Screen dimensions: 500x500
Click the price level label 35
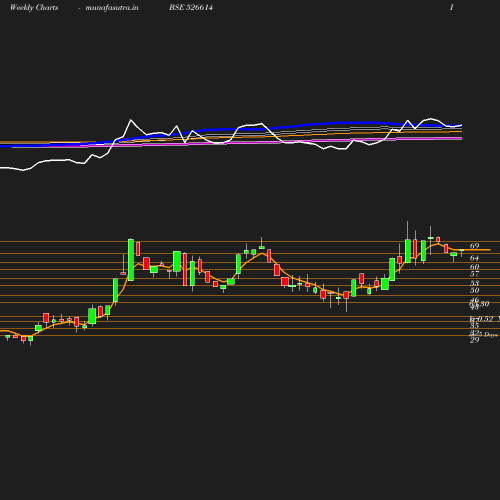click(x=474, y=325)
